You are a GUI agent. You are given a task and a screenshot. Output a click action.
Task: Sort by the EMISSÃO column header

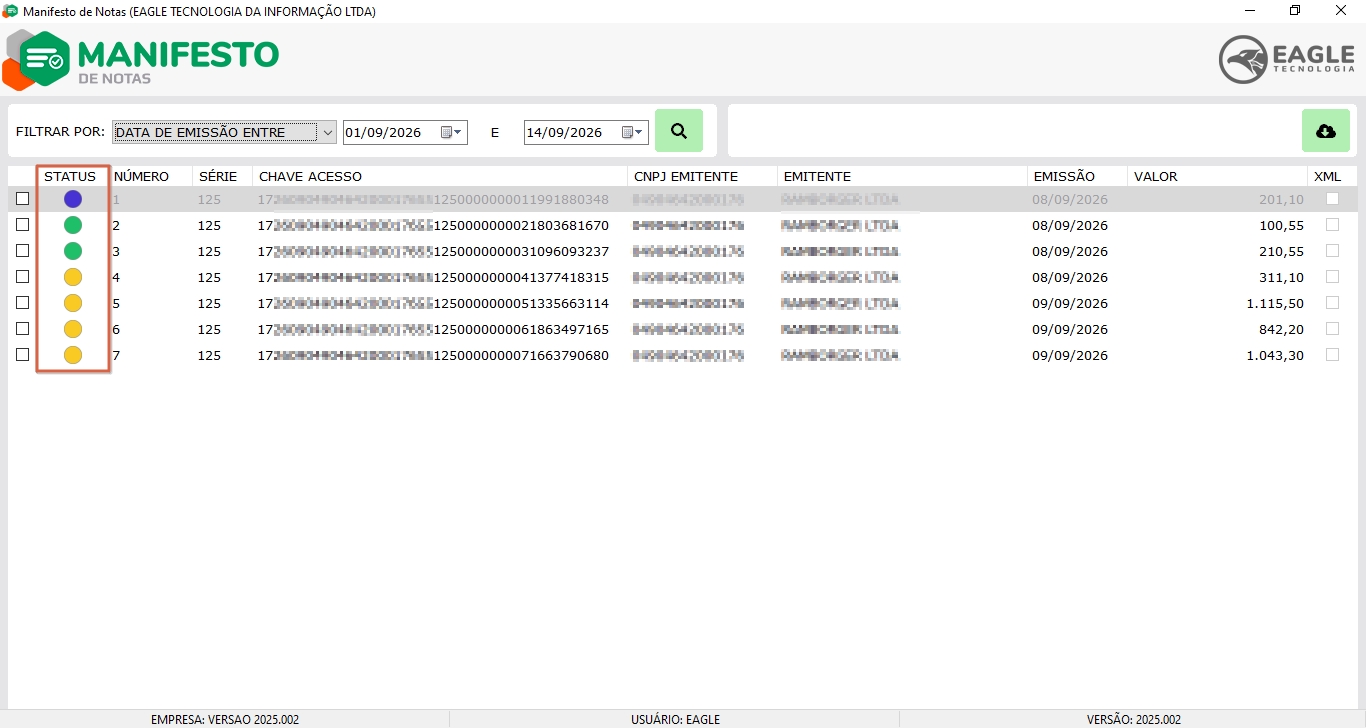pyautogui.click(x=1077, y=176)
